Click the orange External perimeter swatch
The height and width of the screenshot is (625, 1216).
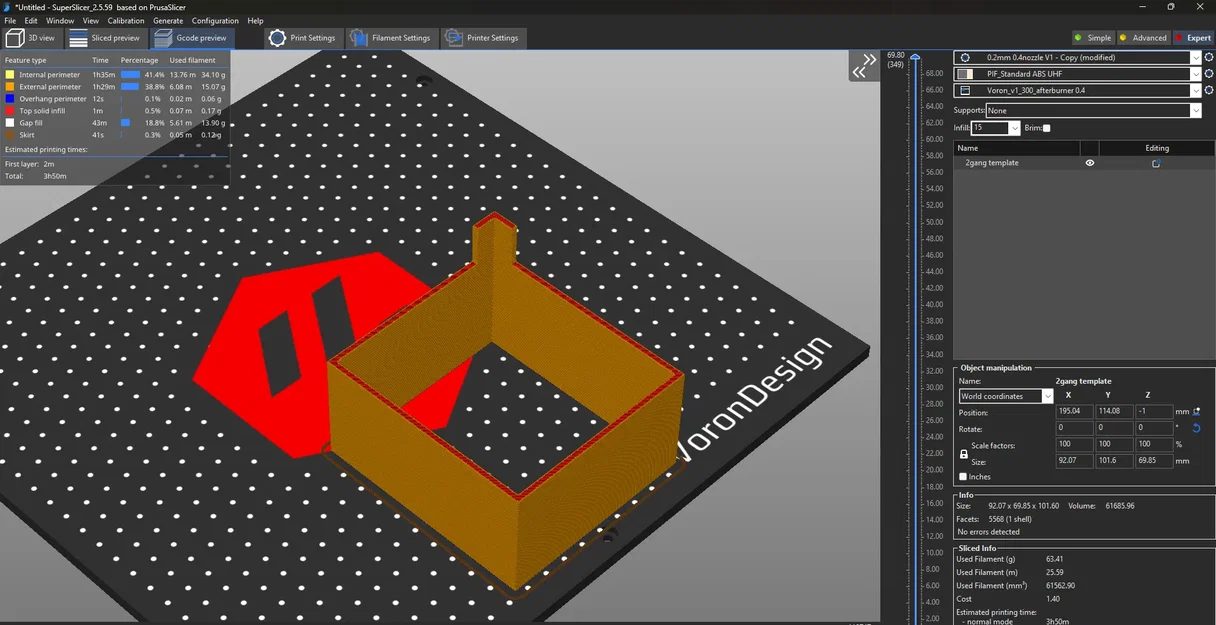pos(10,87)
